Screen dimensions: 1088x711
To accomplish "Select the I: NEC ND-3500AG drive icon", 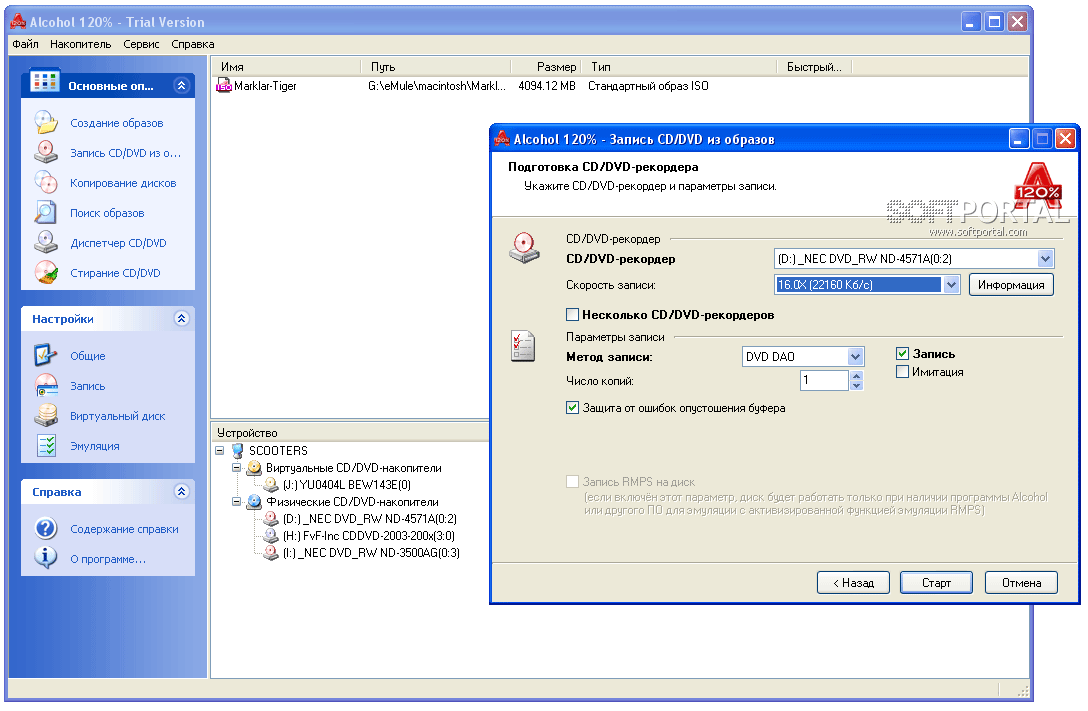I will [x=271, y=552].
